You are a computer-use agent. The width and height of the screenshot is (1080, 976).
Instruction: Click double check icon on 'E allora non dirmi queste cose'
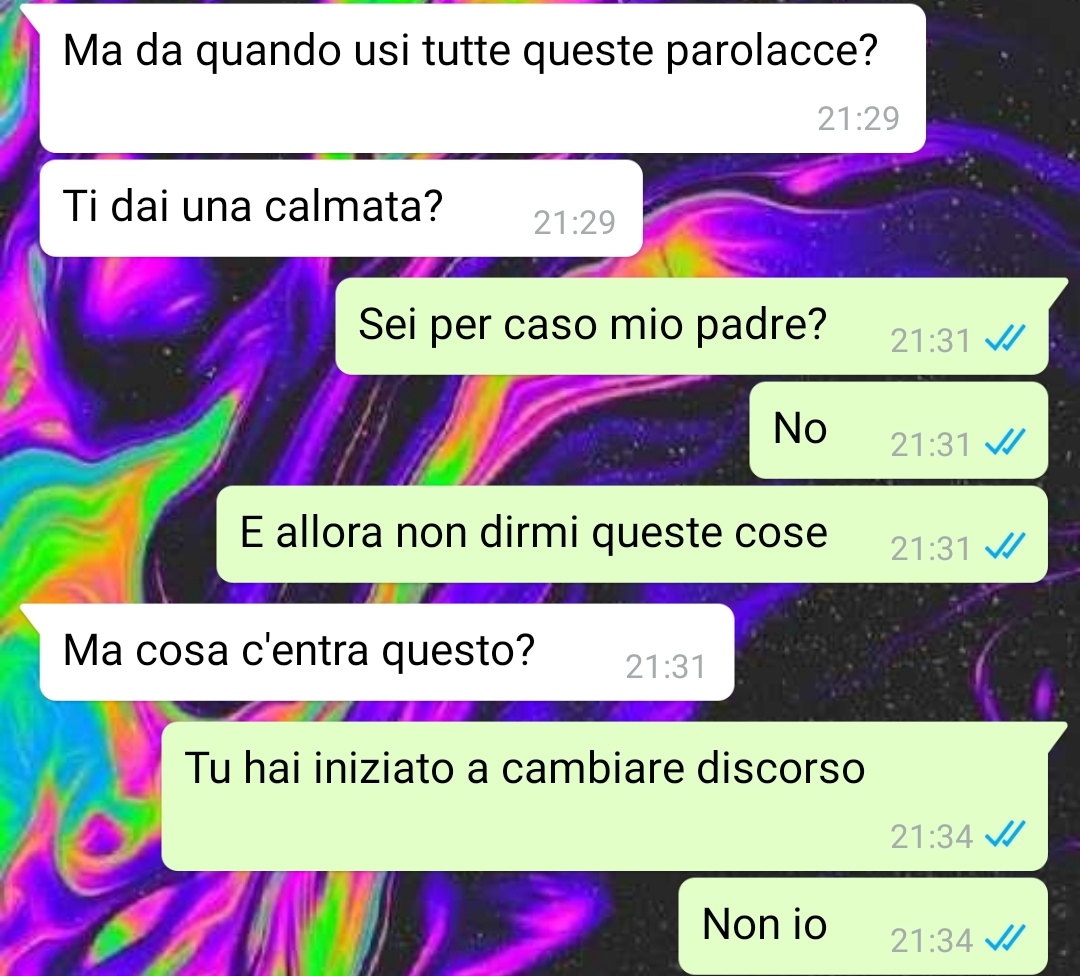(1005, 547)
